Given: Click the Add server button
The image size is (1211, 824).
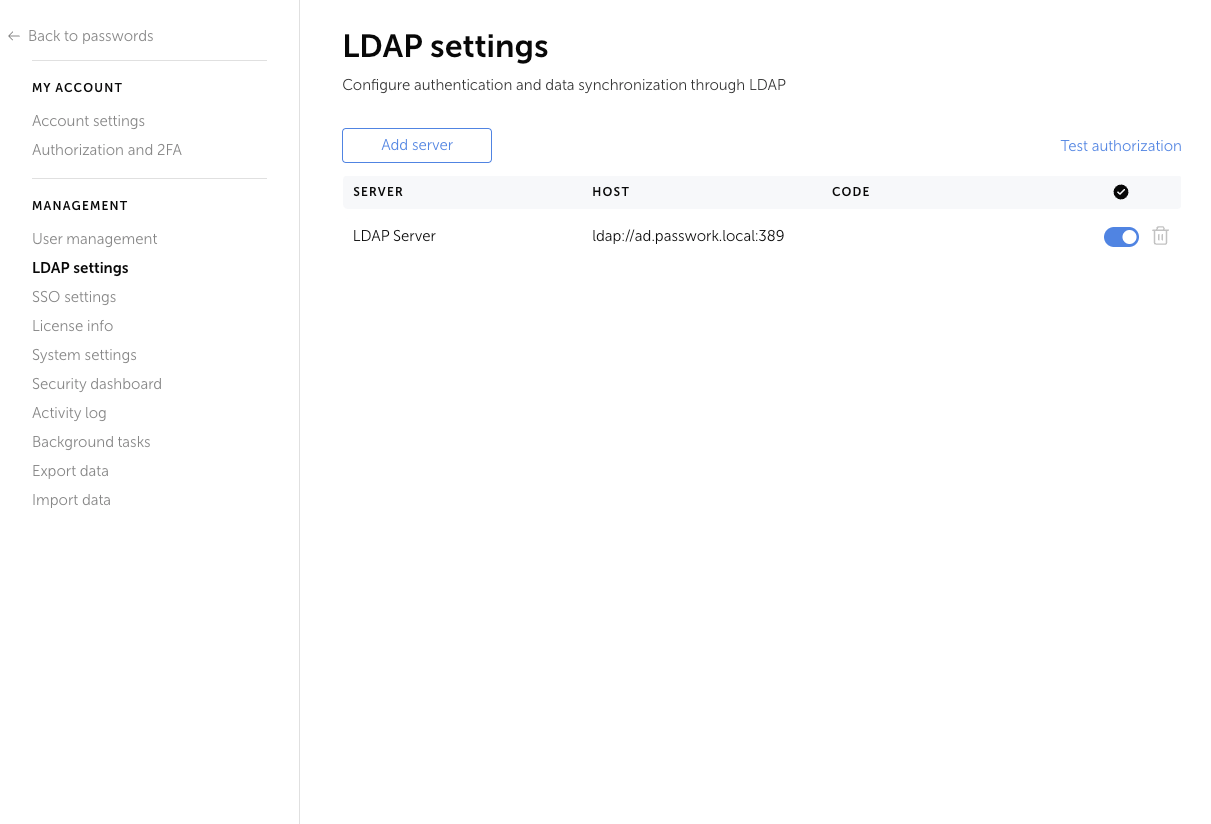Looking at the screenshot, I should pyautogui.click(x=417, y=145).
